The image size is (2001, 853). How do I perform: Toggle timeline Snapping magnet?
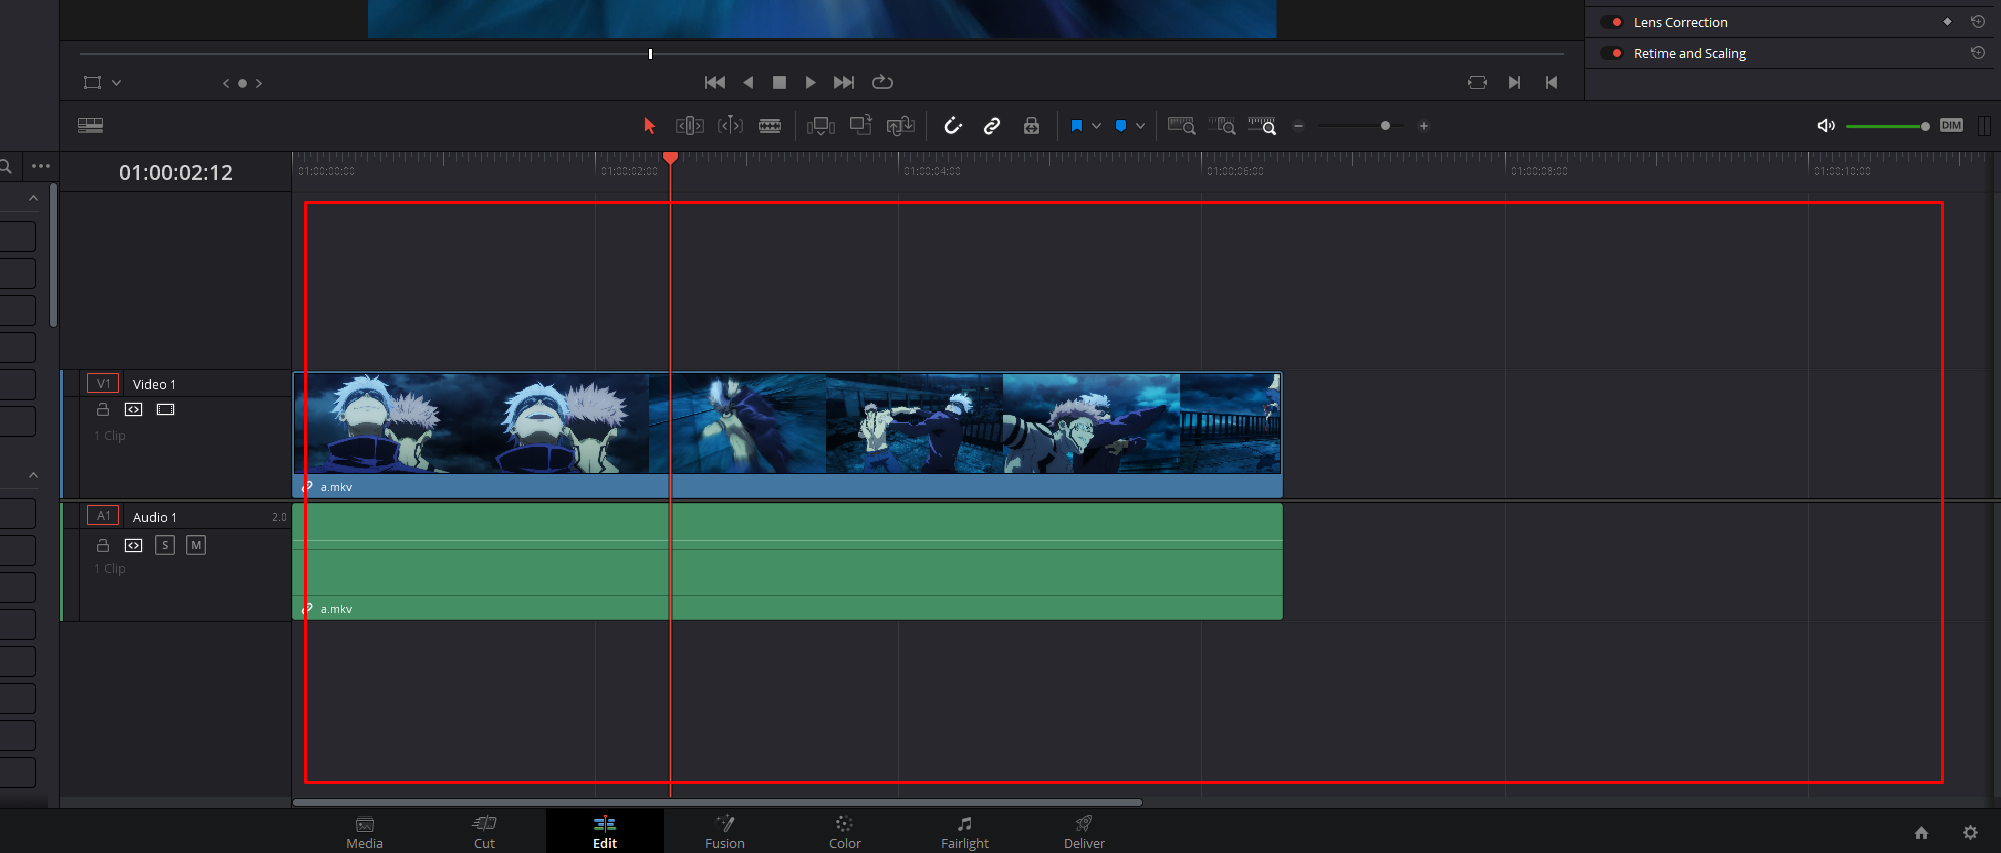(x=953, y=126)
